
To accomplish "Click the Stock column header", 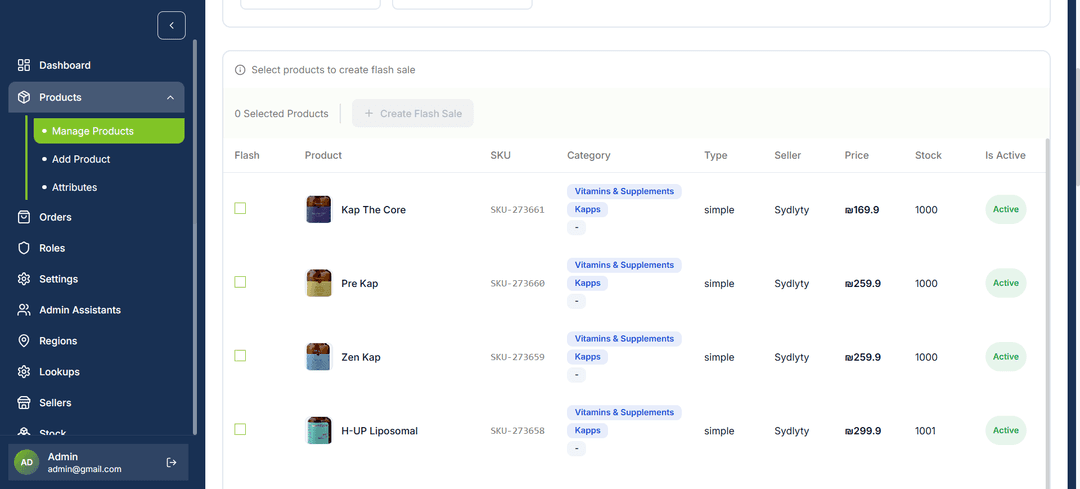I will tap(928, 156).
